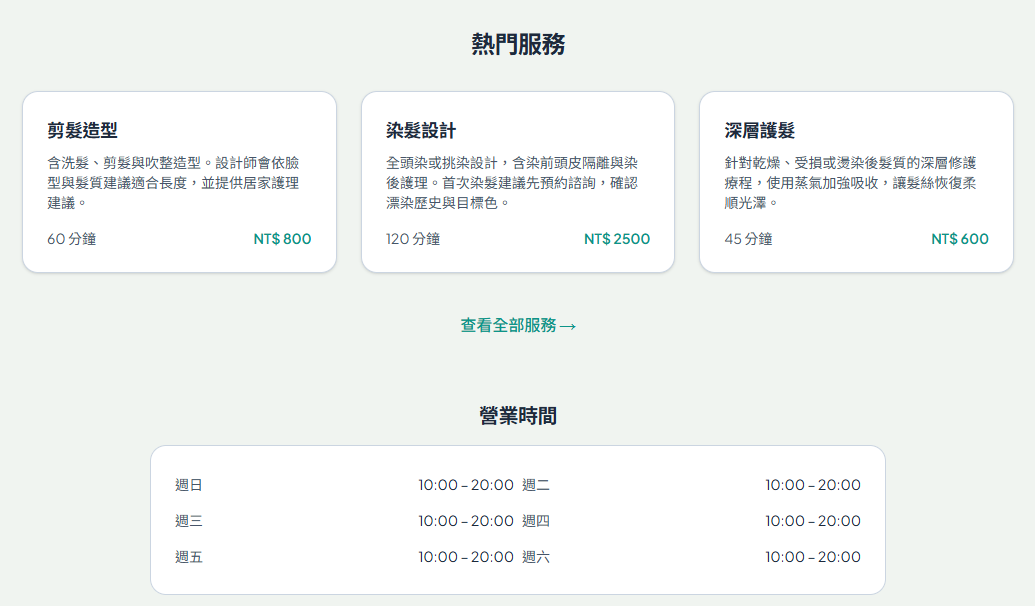Click the 深層護髮 card description text

coord(851,183)
